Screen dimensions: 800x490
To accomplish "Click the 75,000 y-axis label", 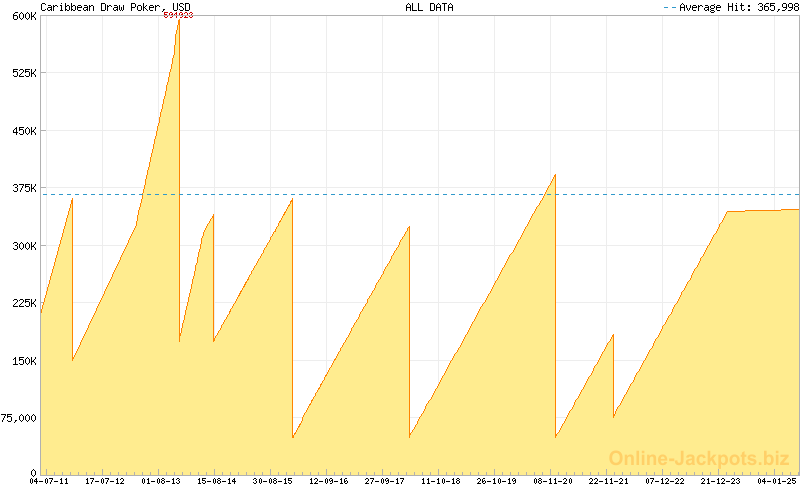I will (19, 418).
